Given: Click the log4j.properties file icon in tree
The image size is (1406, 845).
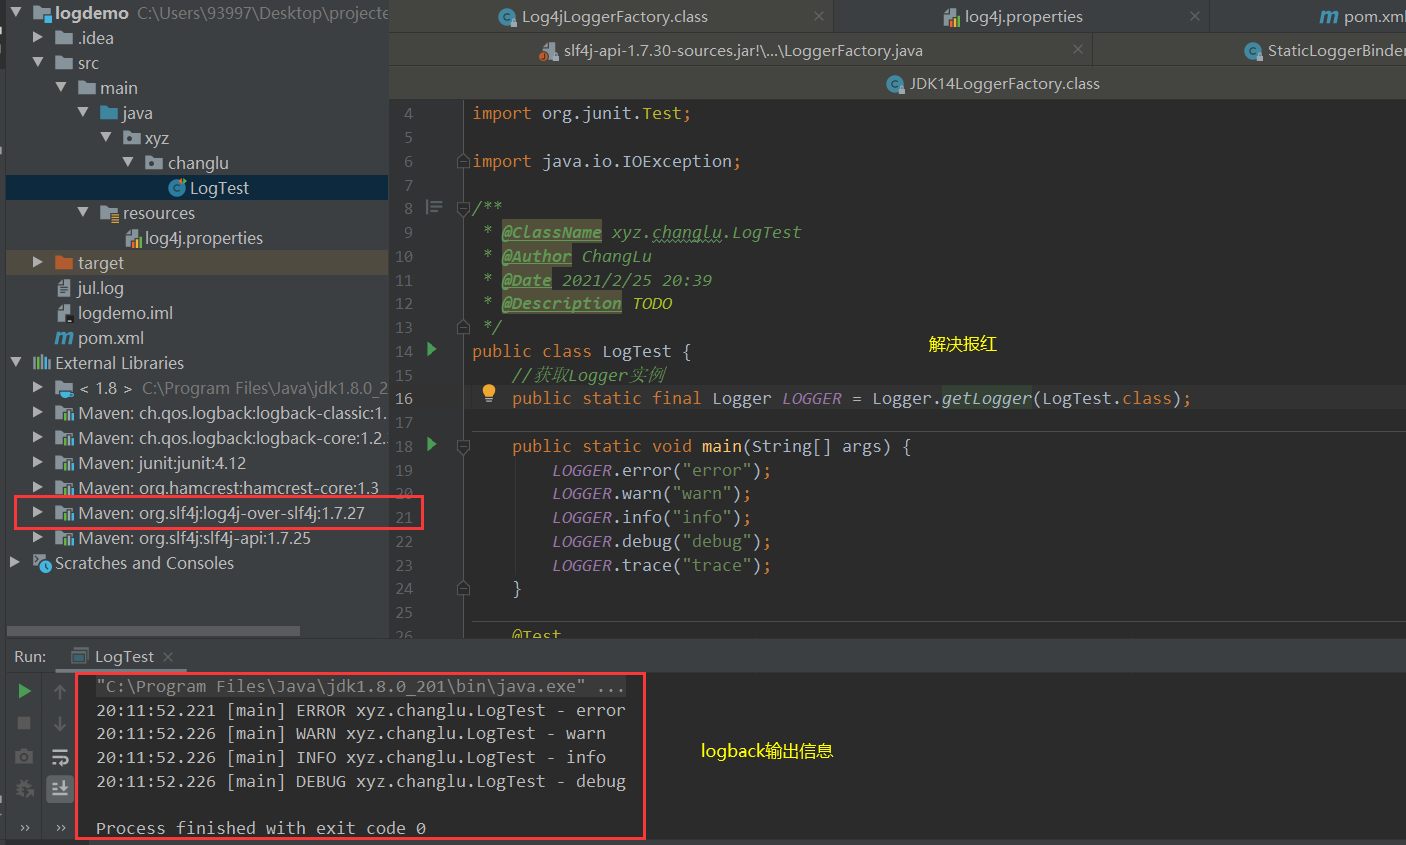Looking at the screenshot, I should click(133, 238).
